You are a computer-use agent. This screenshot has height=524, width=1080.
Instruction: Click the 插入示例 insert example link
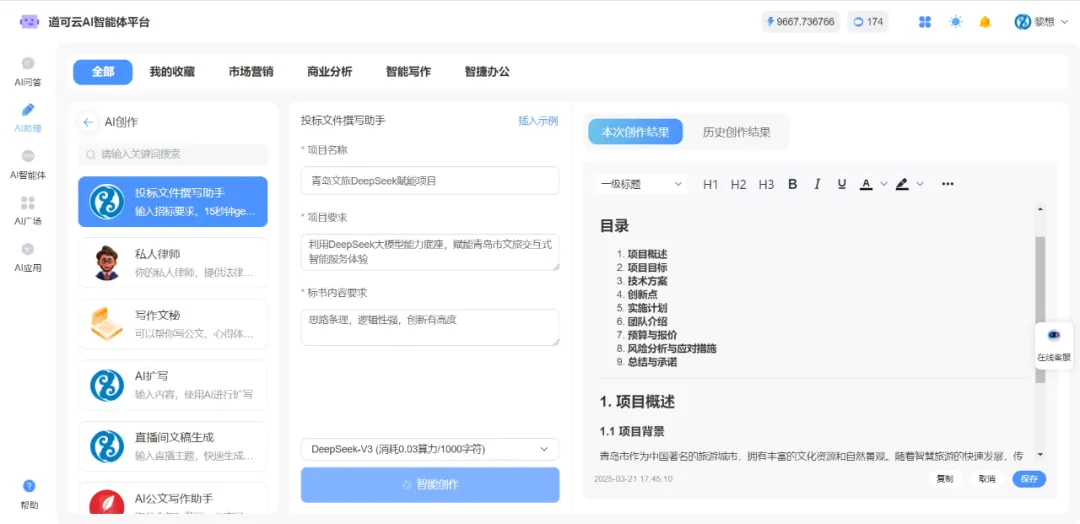(538, 120)
